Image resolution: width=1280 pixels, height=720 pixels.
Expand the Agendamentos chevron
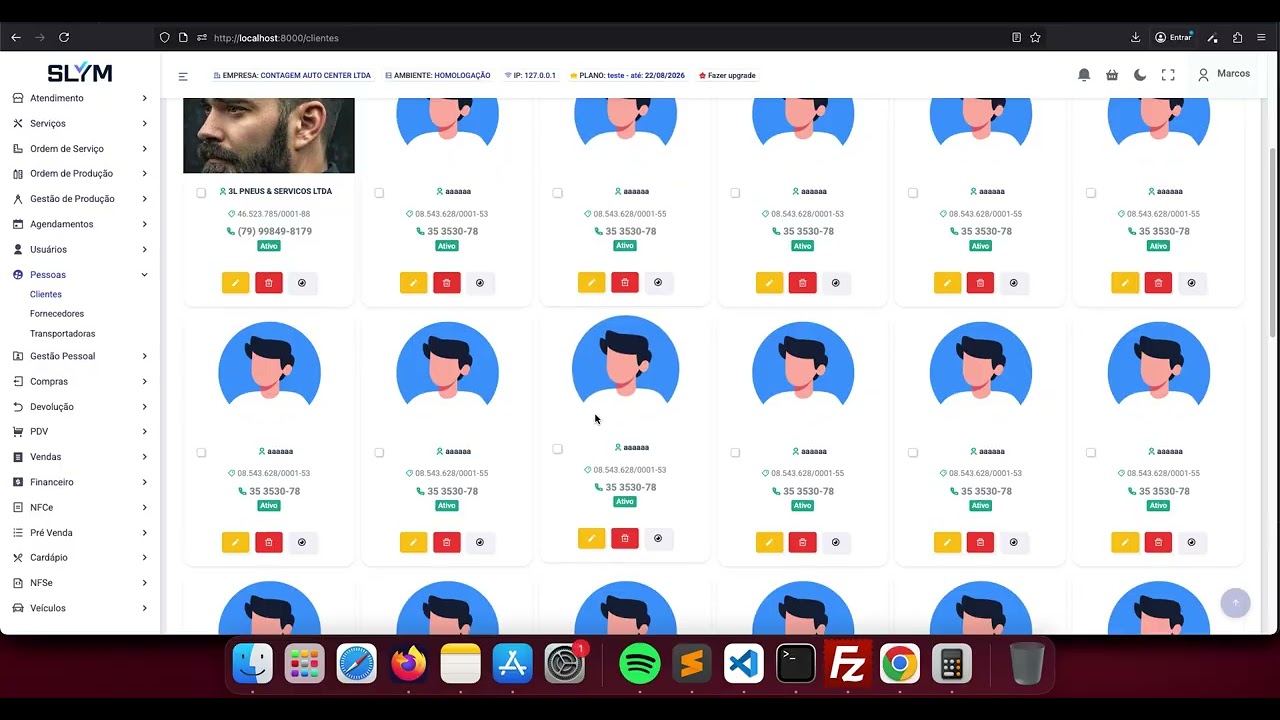144,224
